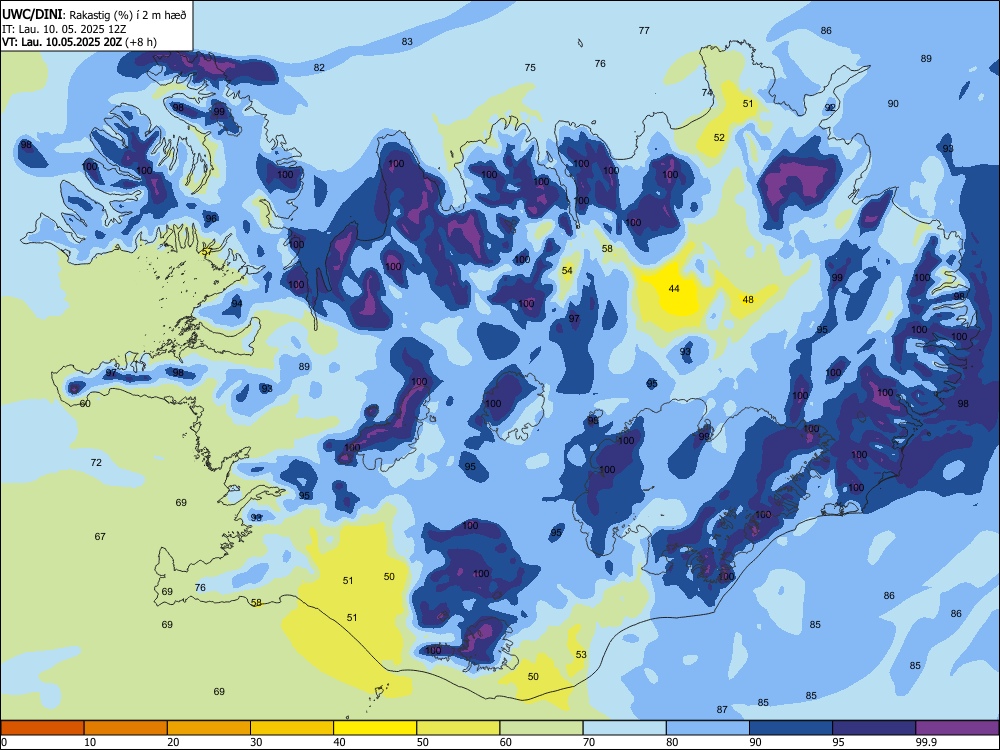Click the '99.9' legend scale label
The height and width of the screenshot is (750, 1000).
tap(925, 742)
